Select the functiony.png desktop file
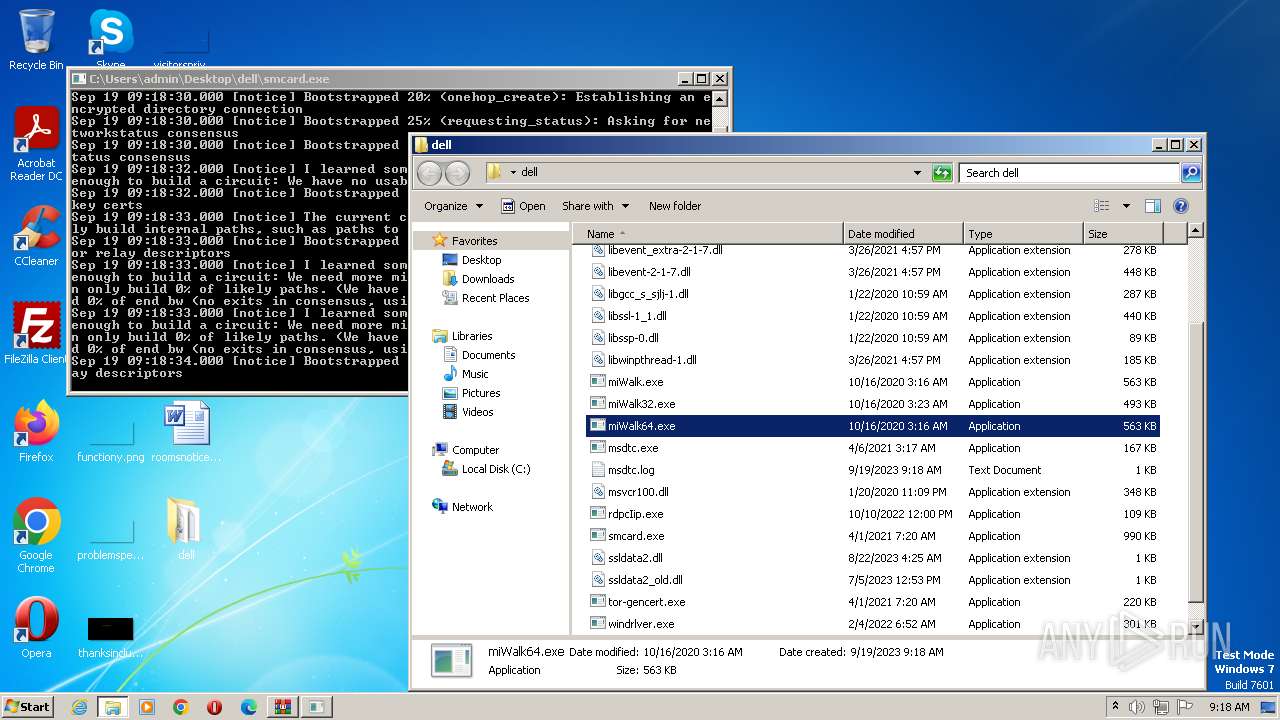1280x720 pixels. 111,442
